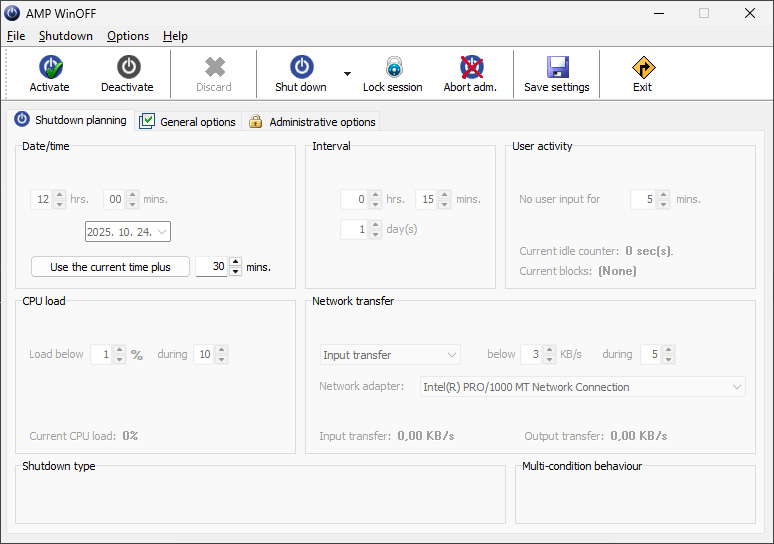Screen dimensions: 774x544
Task: Expand the arrow next to Shut down
Action: tap(347, 74)
